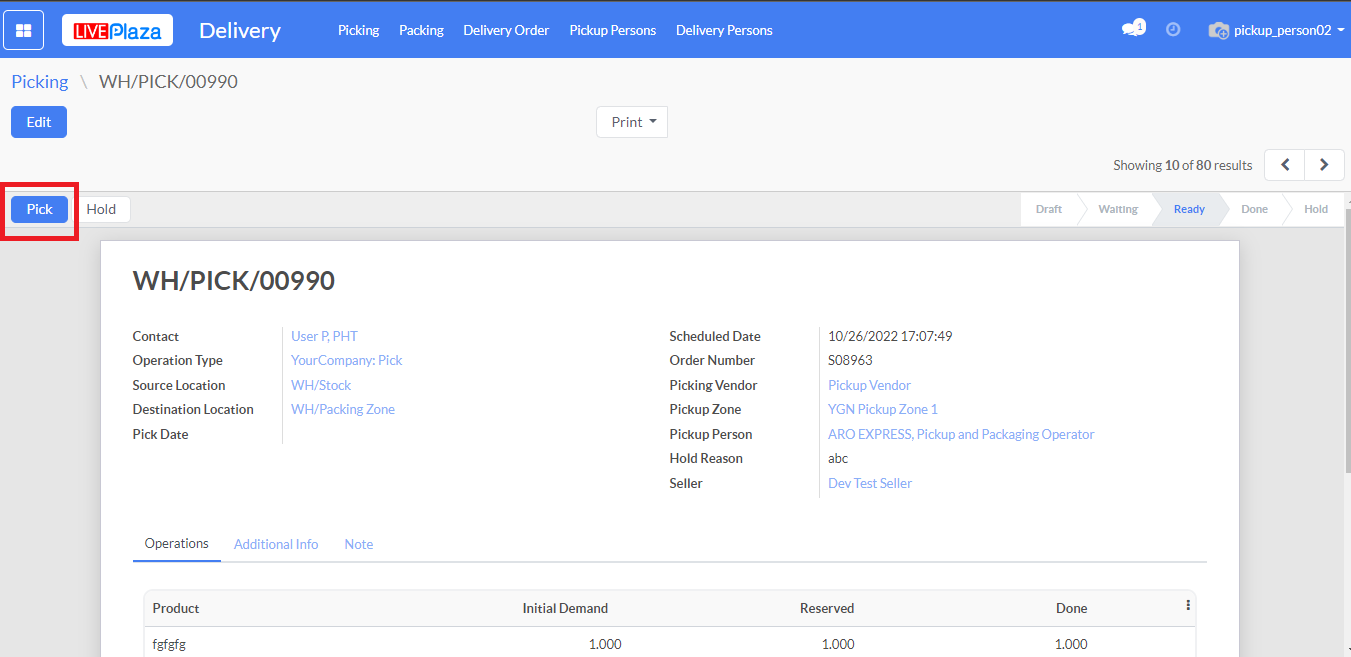Click the pickup_person02 user avatar icon
The image size is (1351, 657).
point(1218,31)
